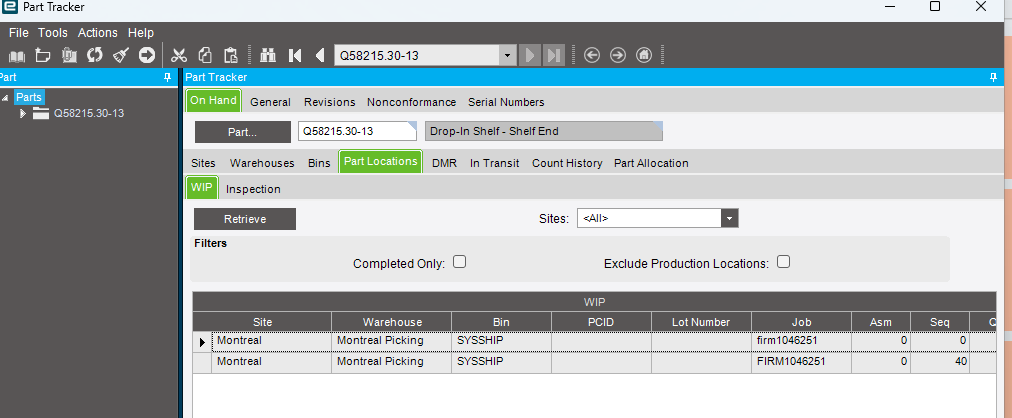Image resolution: width=1012 pixels, height=418 pixels.
Task: Enable the Completed Only checkbox
Action: tap(460, 262)
